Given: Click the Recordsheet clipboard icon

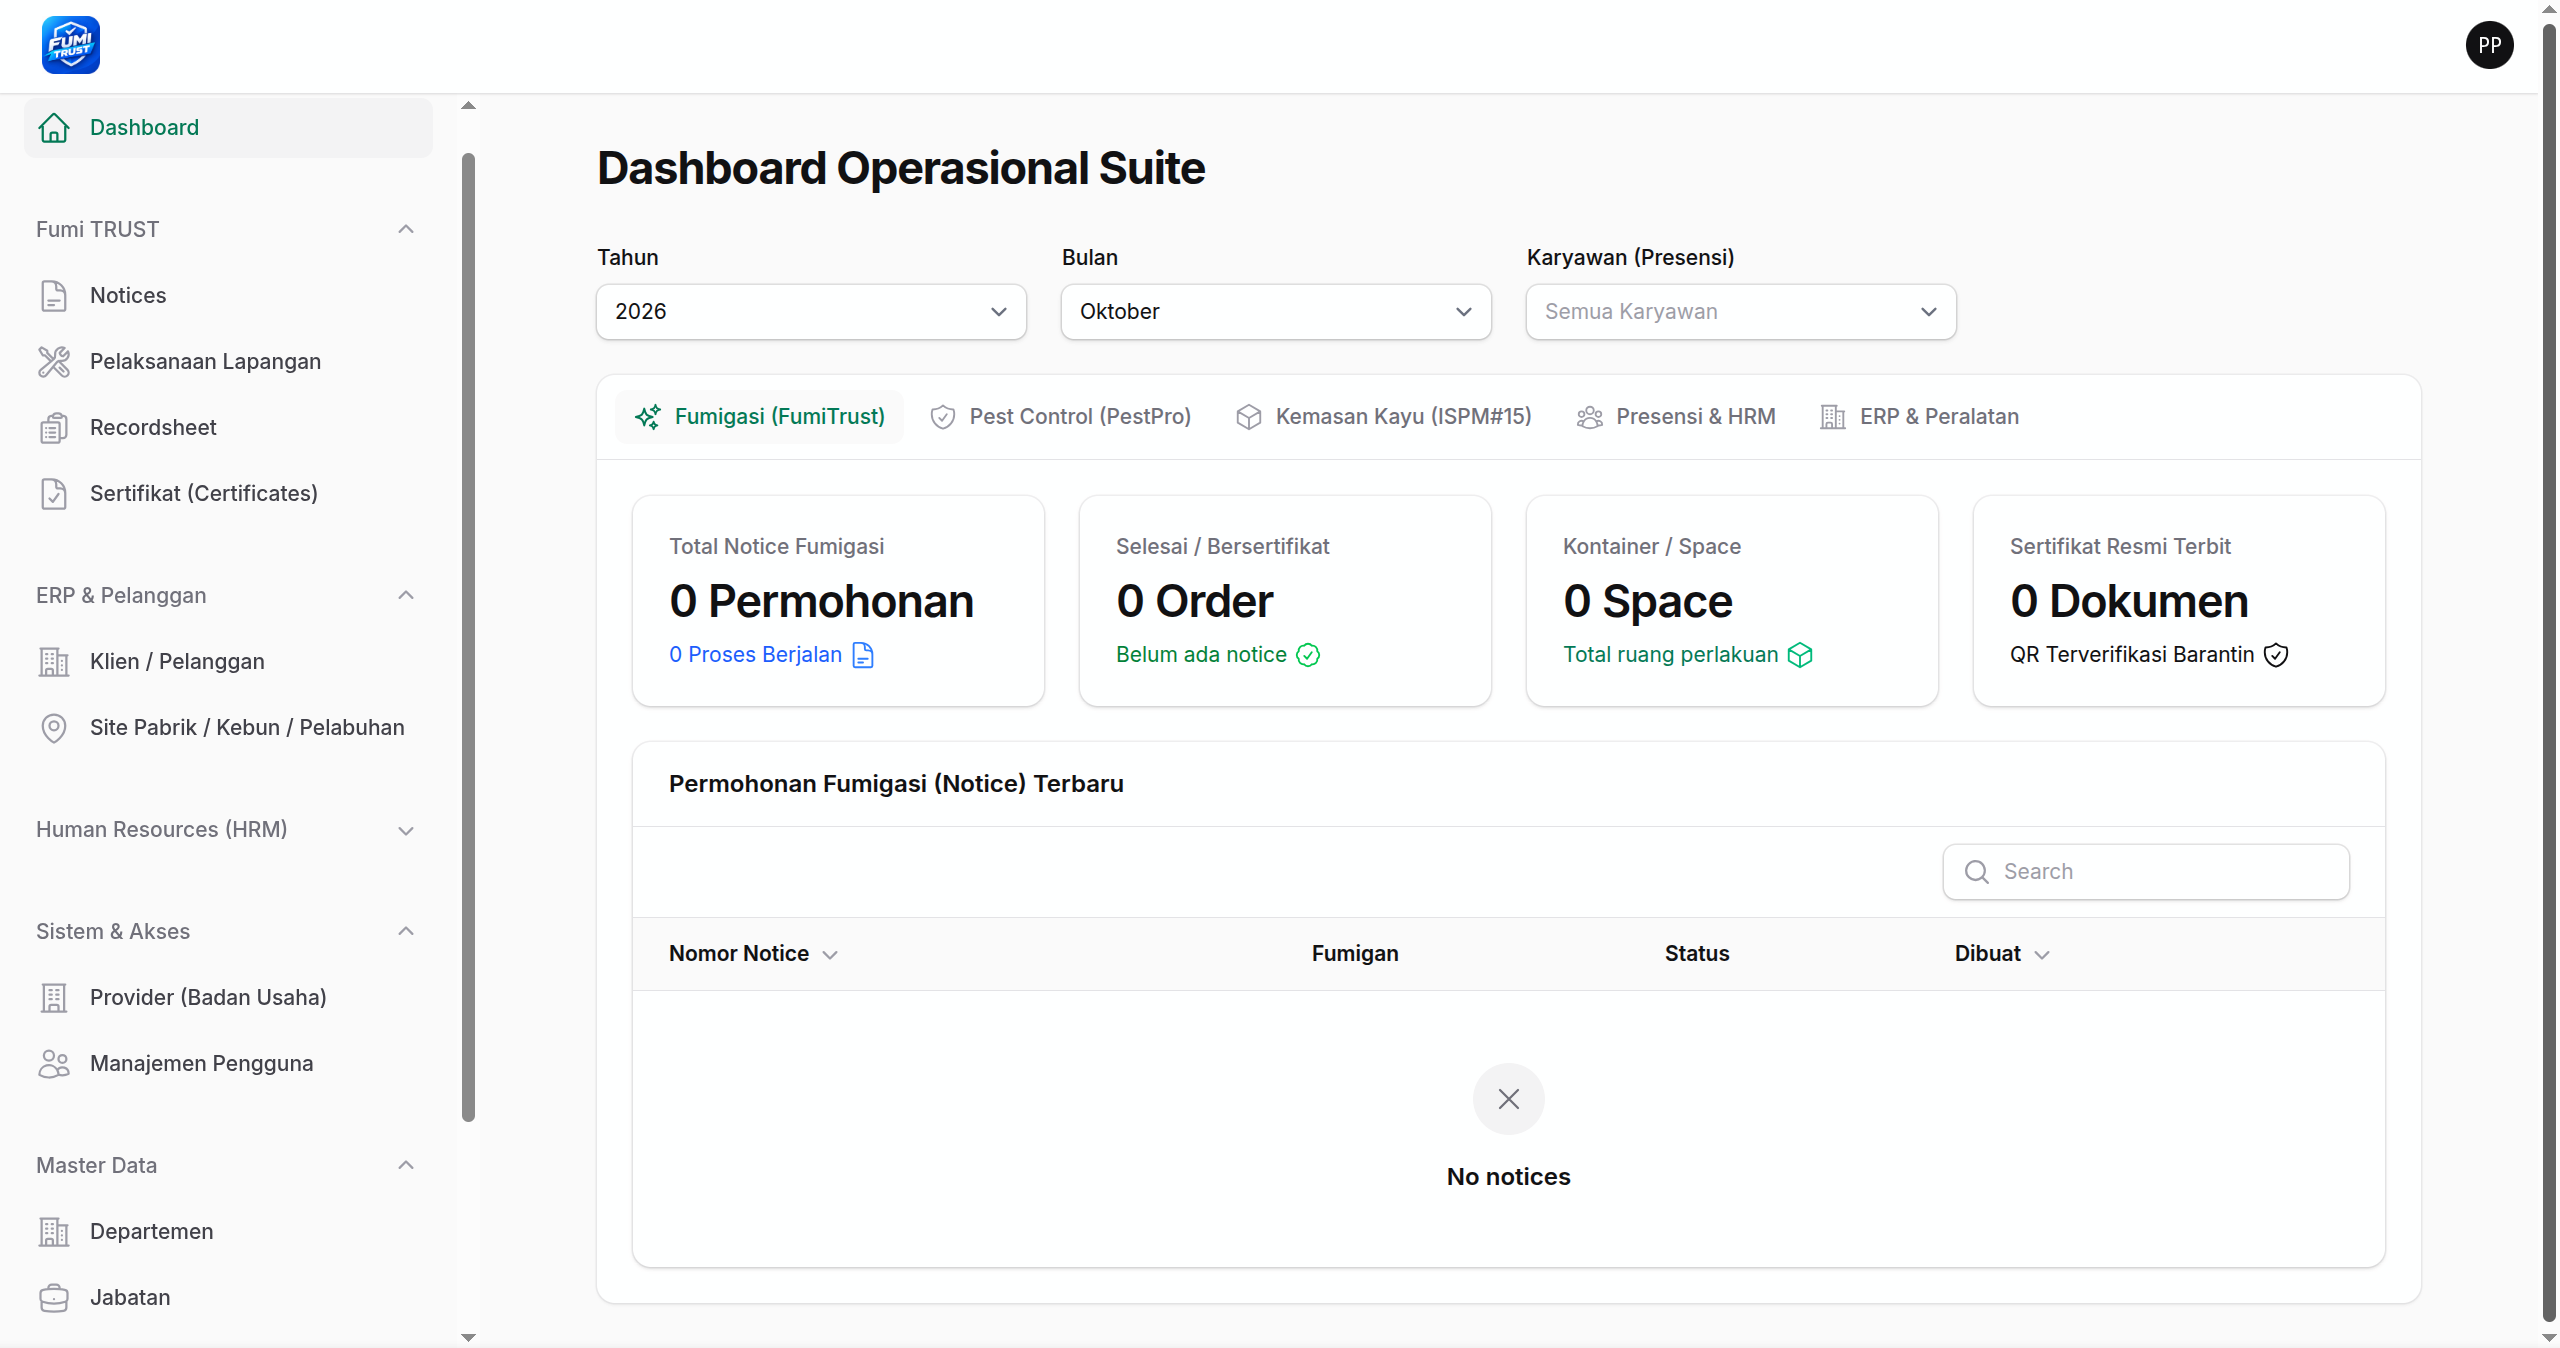Looking at the screenshot, I should click(x=54, y=428).
